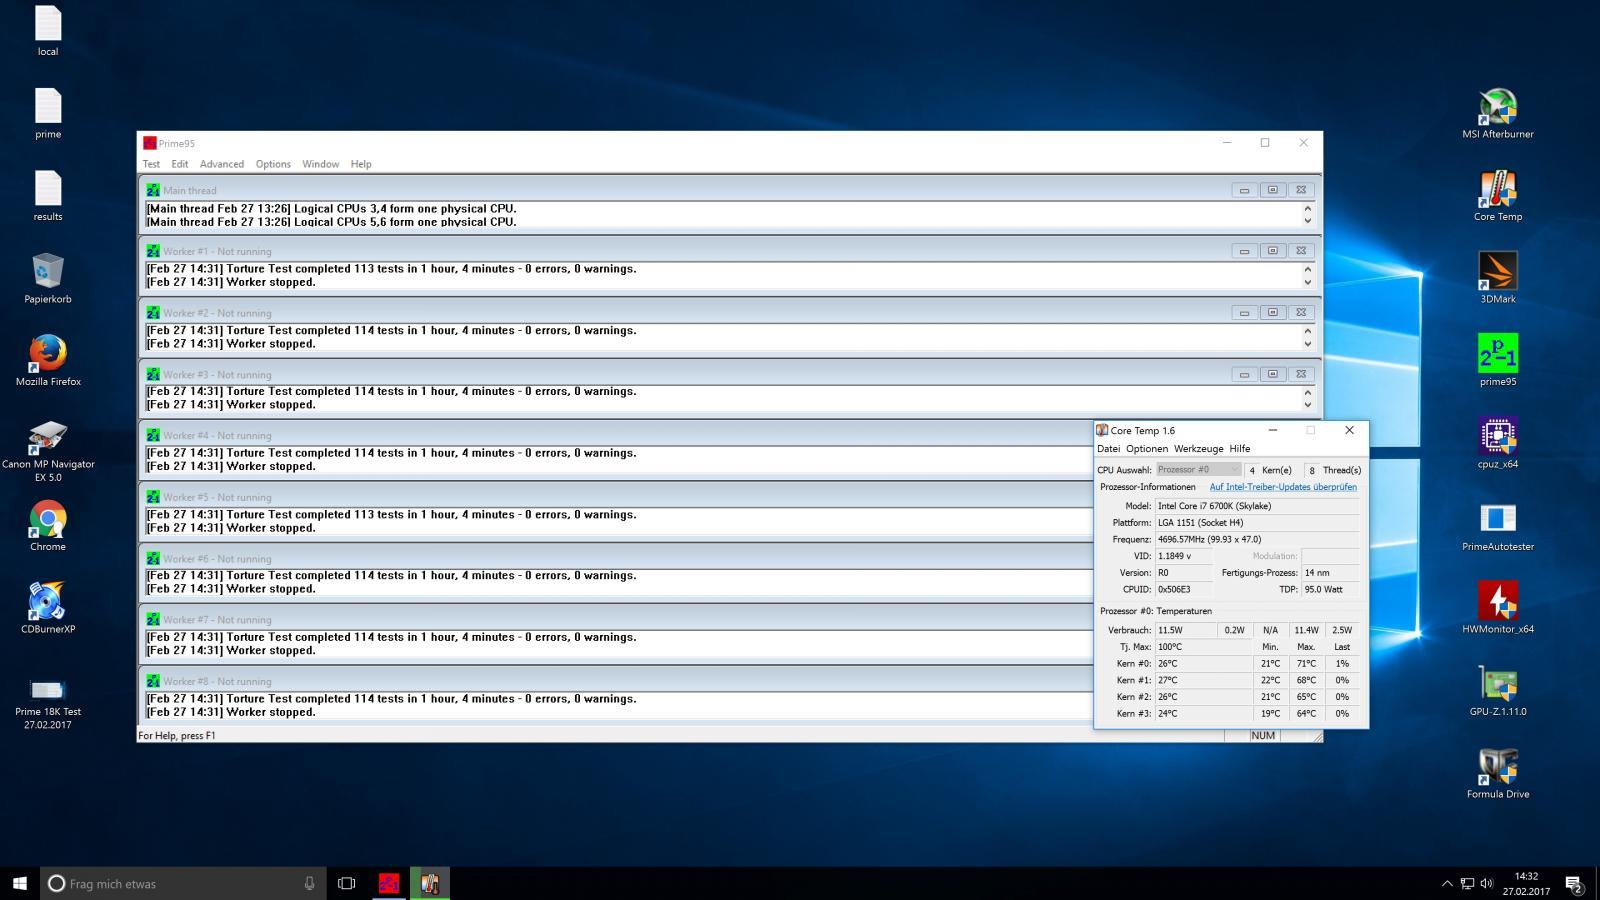This screenshot has height=900, width=1600.
Task: Open the Papierkorb recycle bin
Action: click(48, 278)
